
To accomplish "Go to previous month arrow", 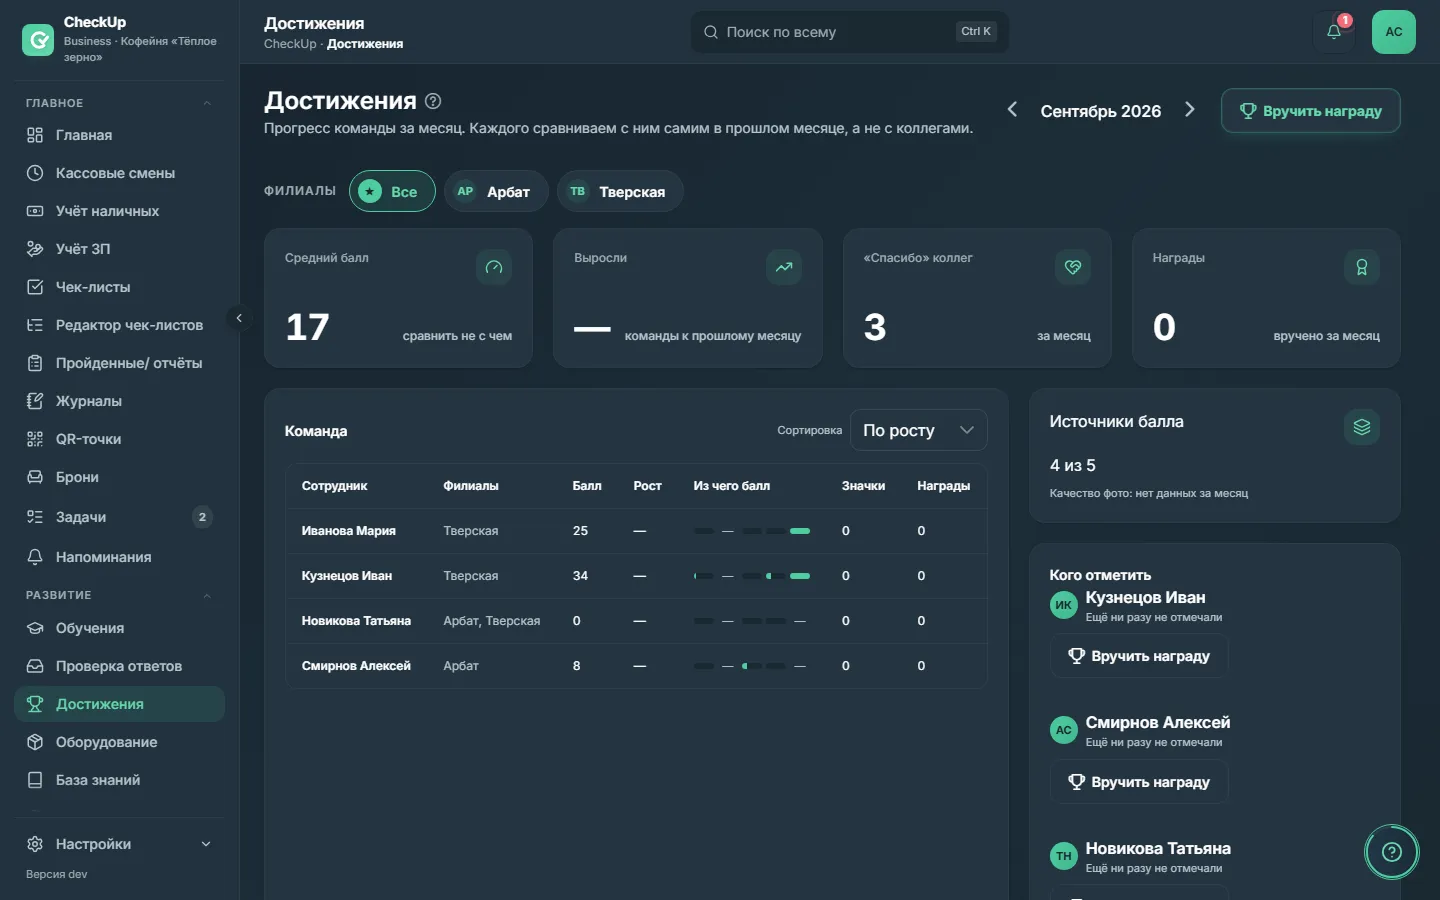I will click(x=1012, y=109).
